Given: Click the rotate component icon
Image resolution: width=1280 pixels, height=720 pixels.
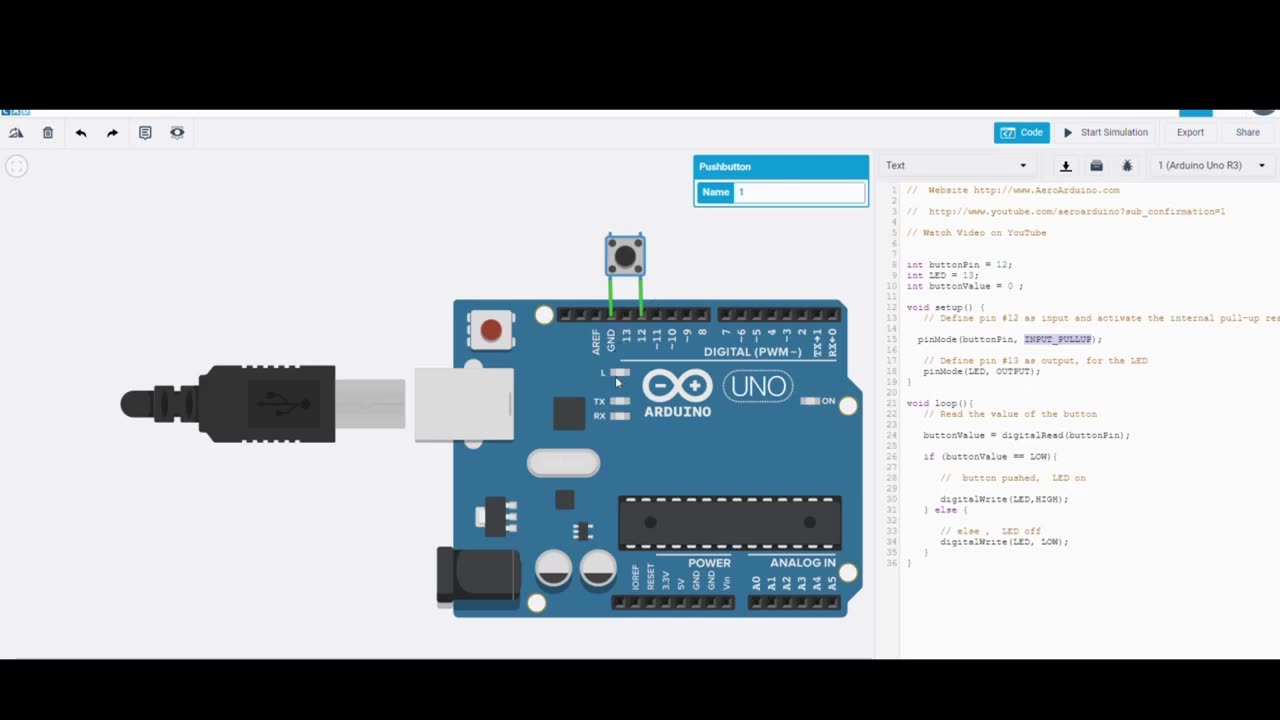Looking at the screenshot, I should pos(16,133).
